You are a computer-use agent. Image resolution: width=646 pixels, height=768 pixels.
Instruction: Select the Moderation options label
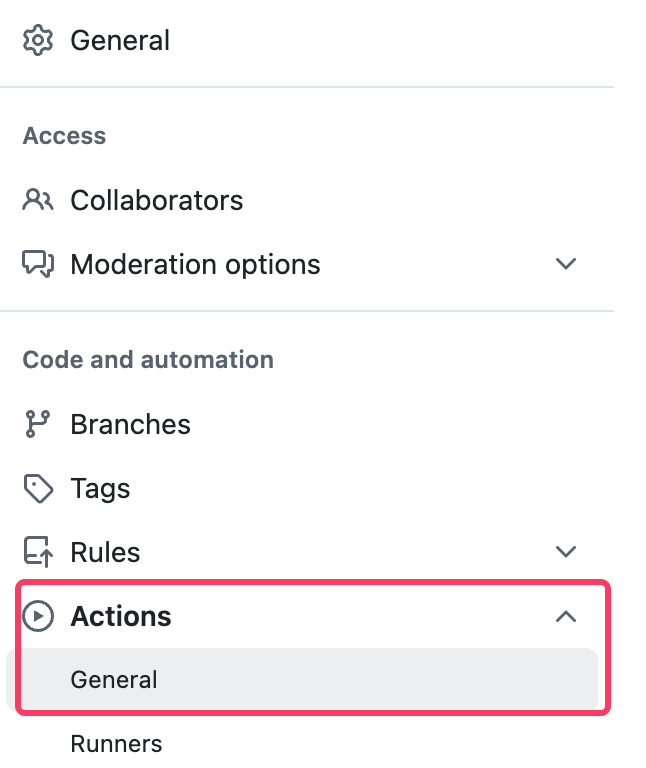click(x=195, y=264)
